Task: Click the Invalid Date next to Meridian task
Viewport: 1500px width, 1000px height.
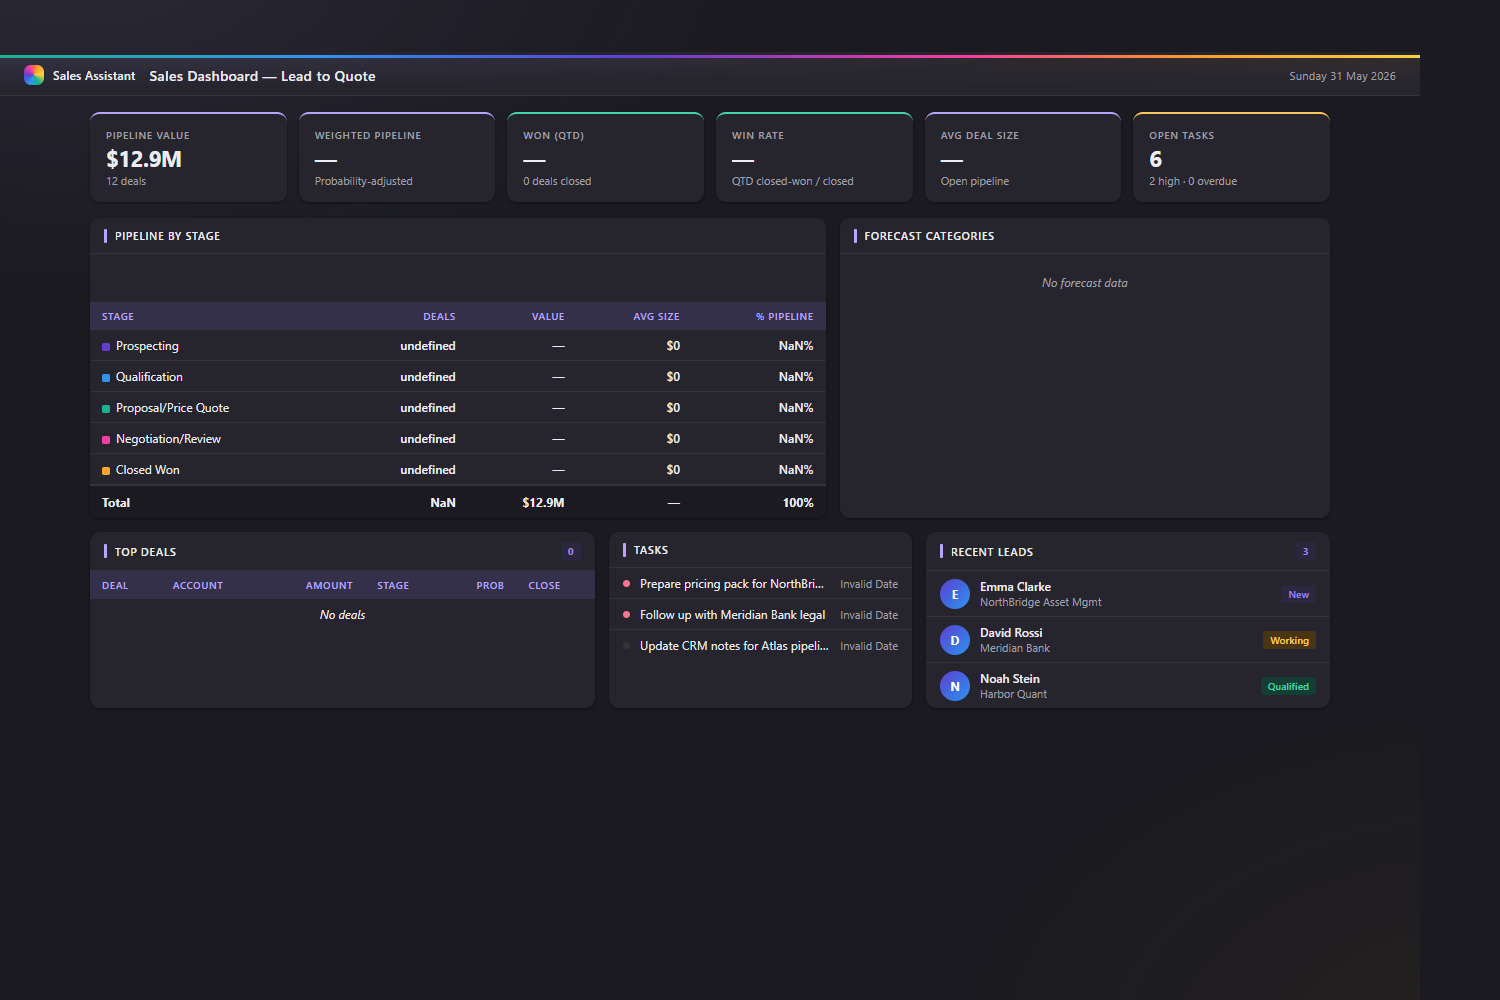Action: coord(869,615)
